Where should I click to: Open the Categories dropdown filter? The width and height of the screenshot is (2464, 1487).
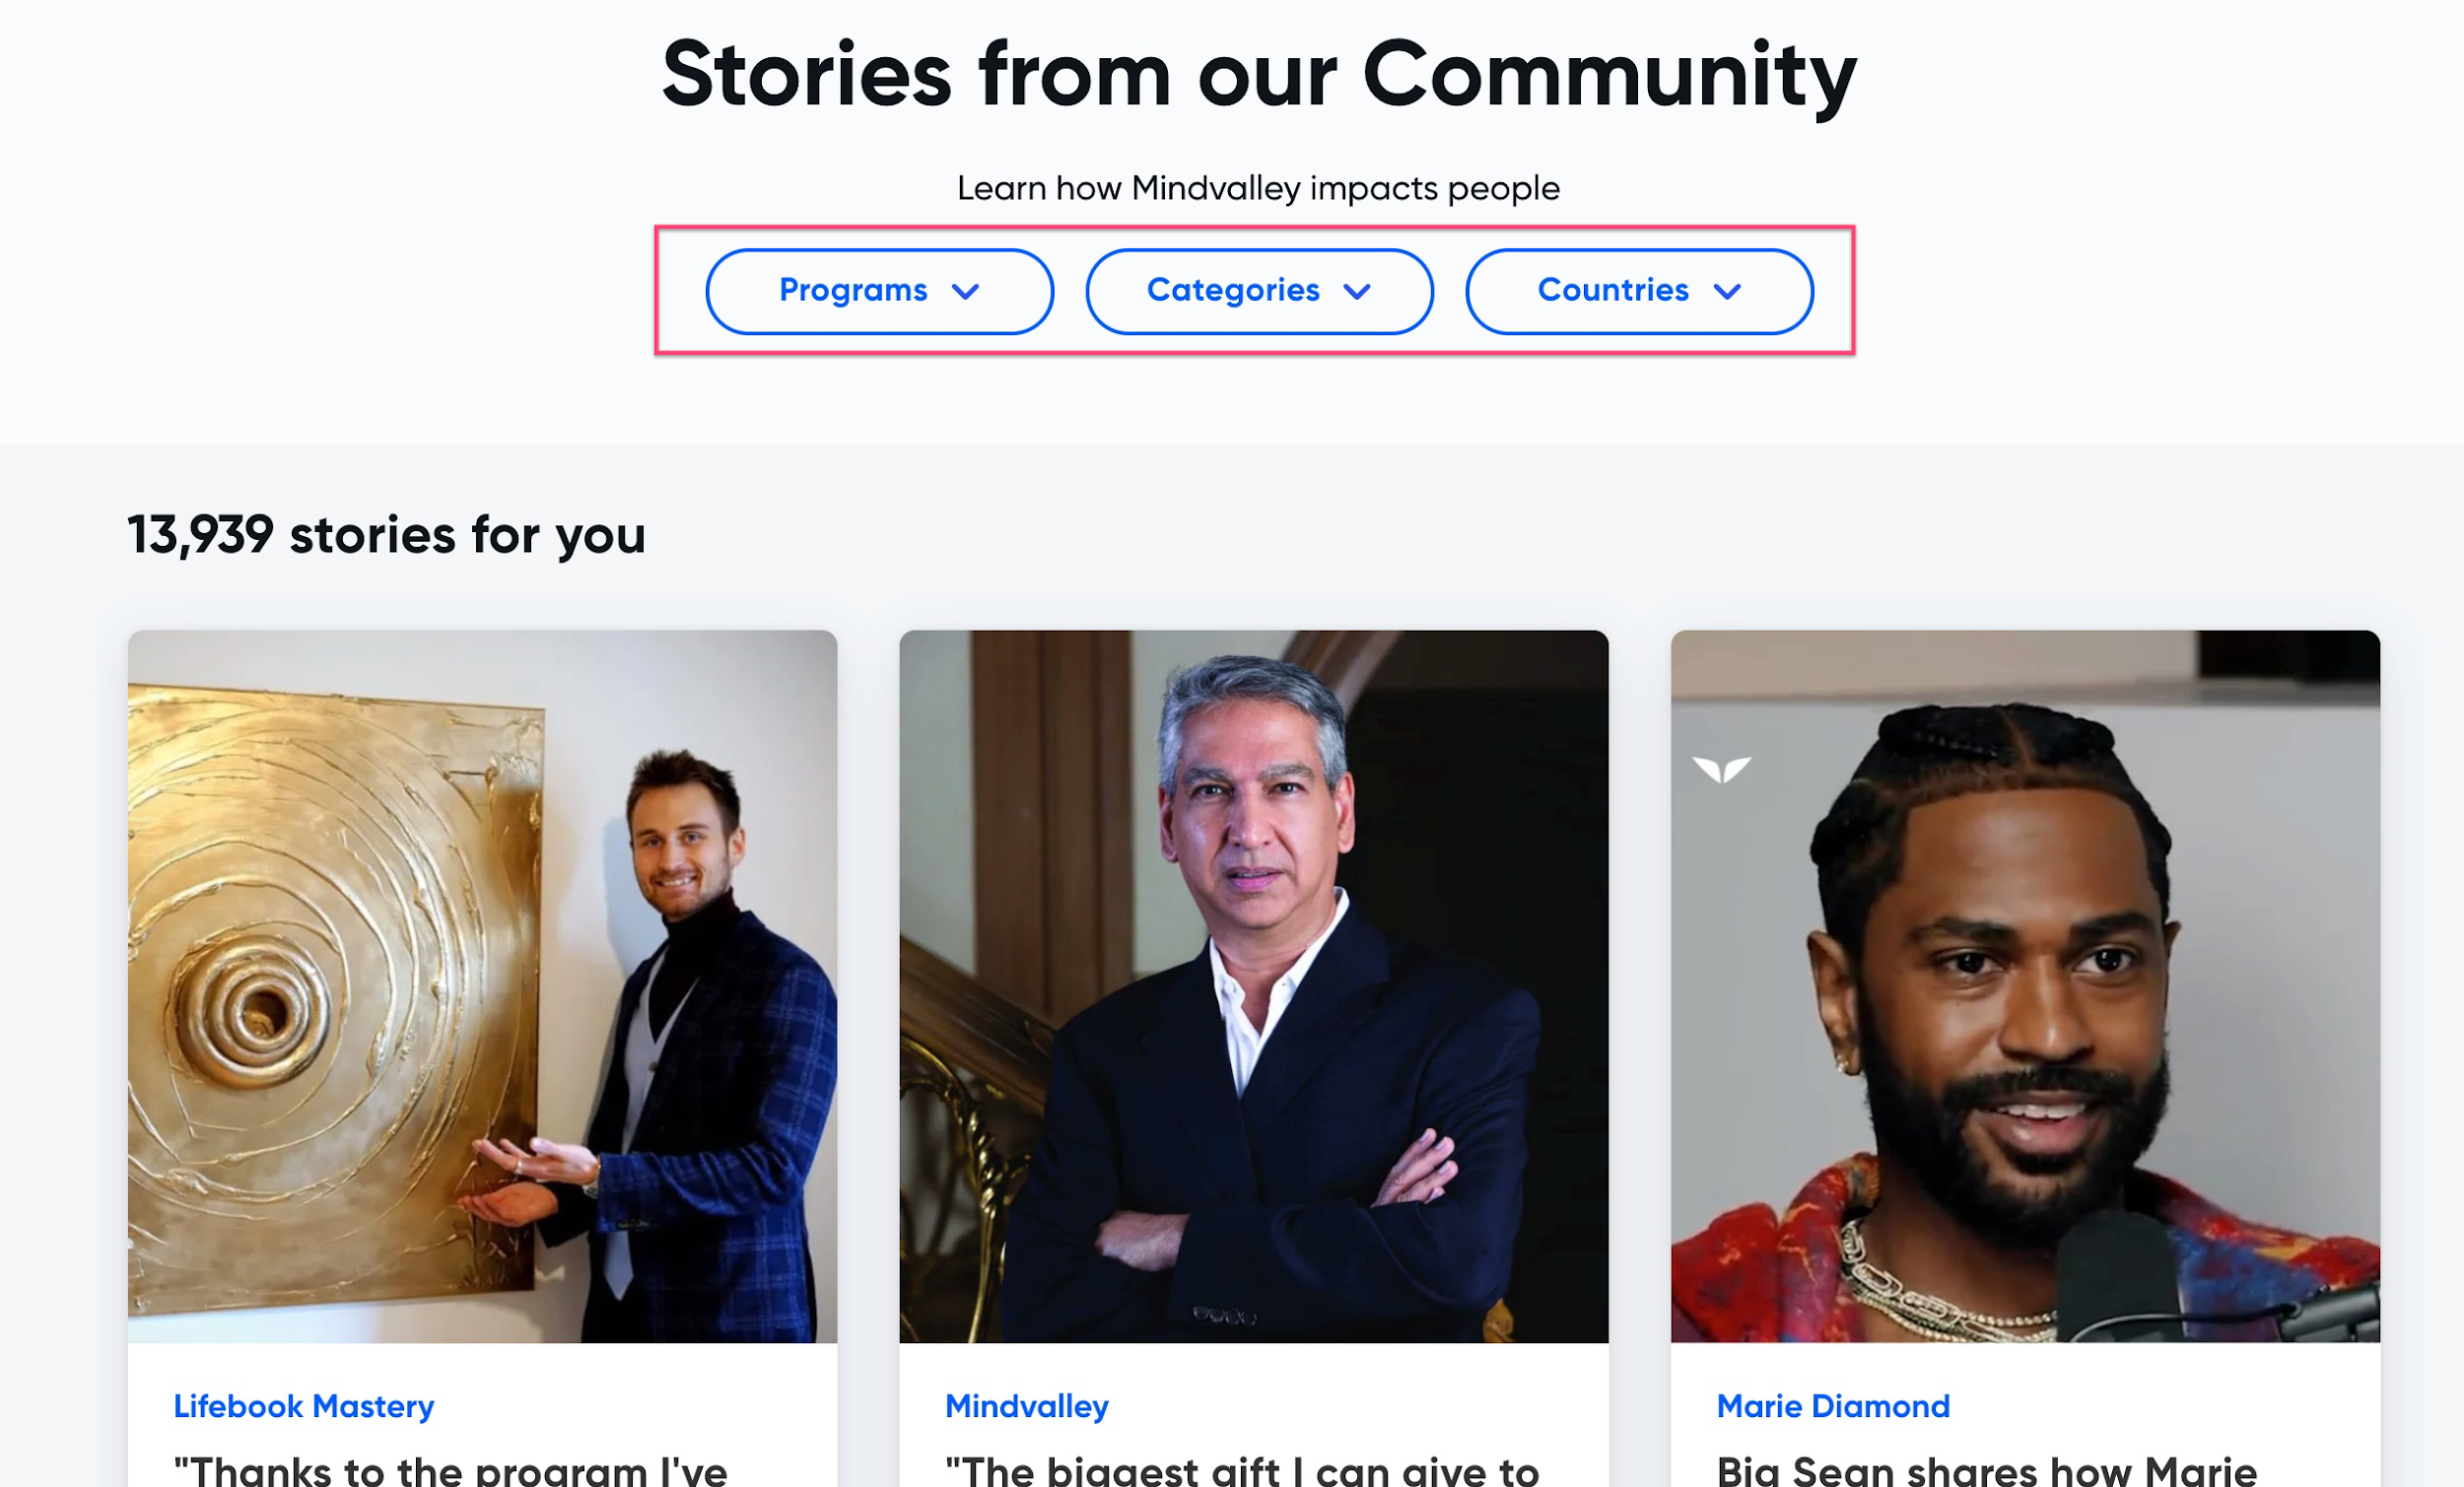(1259, 291)
